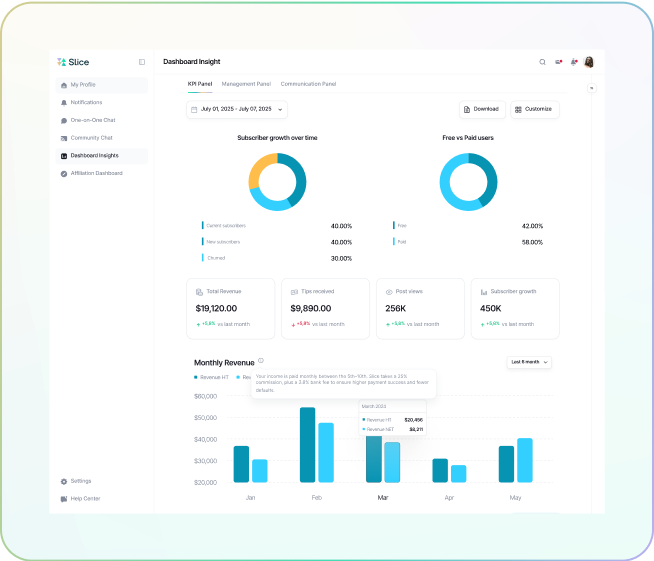Open Community Chat from the sidebar
Screen dimensions: 654x561
[x=91, y=138]
